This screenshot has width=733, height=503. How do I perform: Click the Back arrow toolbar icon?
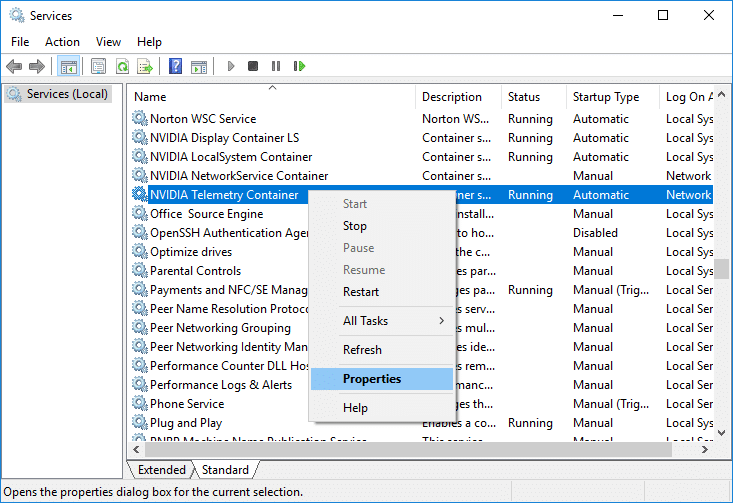[14, 67]
